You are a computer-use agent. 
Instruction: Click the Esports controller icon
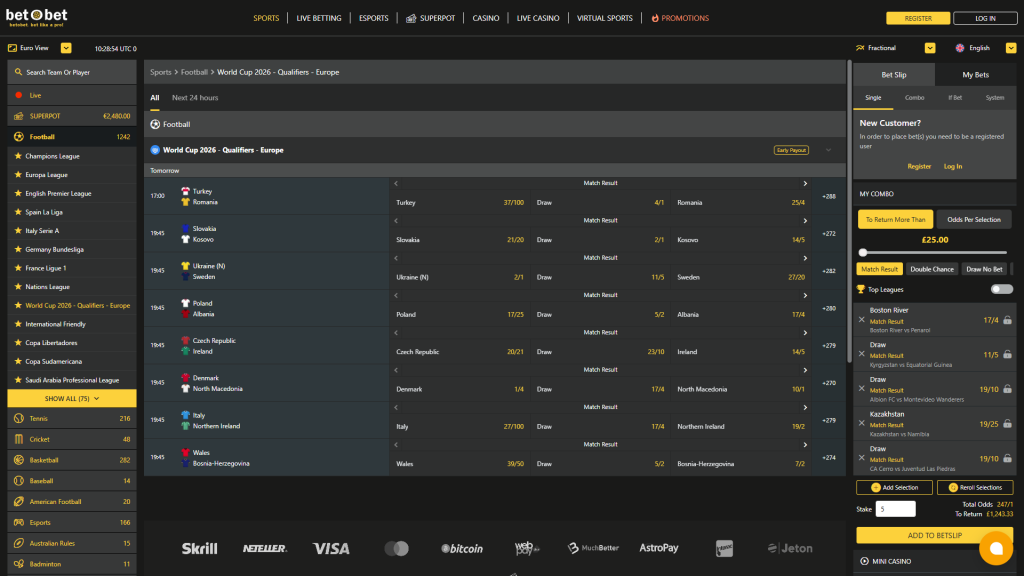(19, 522)
